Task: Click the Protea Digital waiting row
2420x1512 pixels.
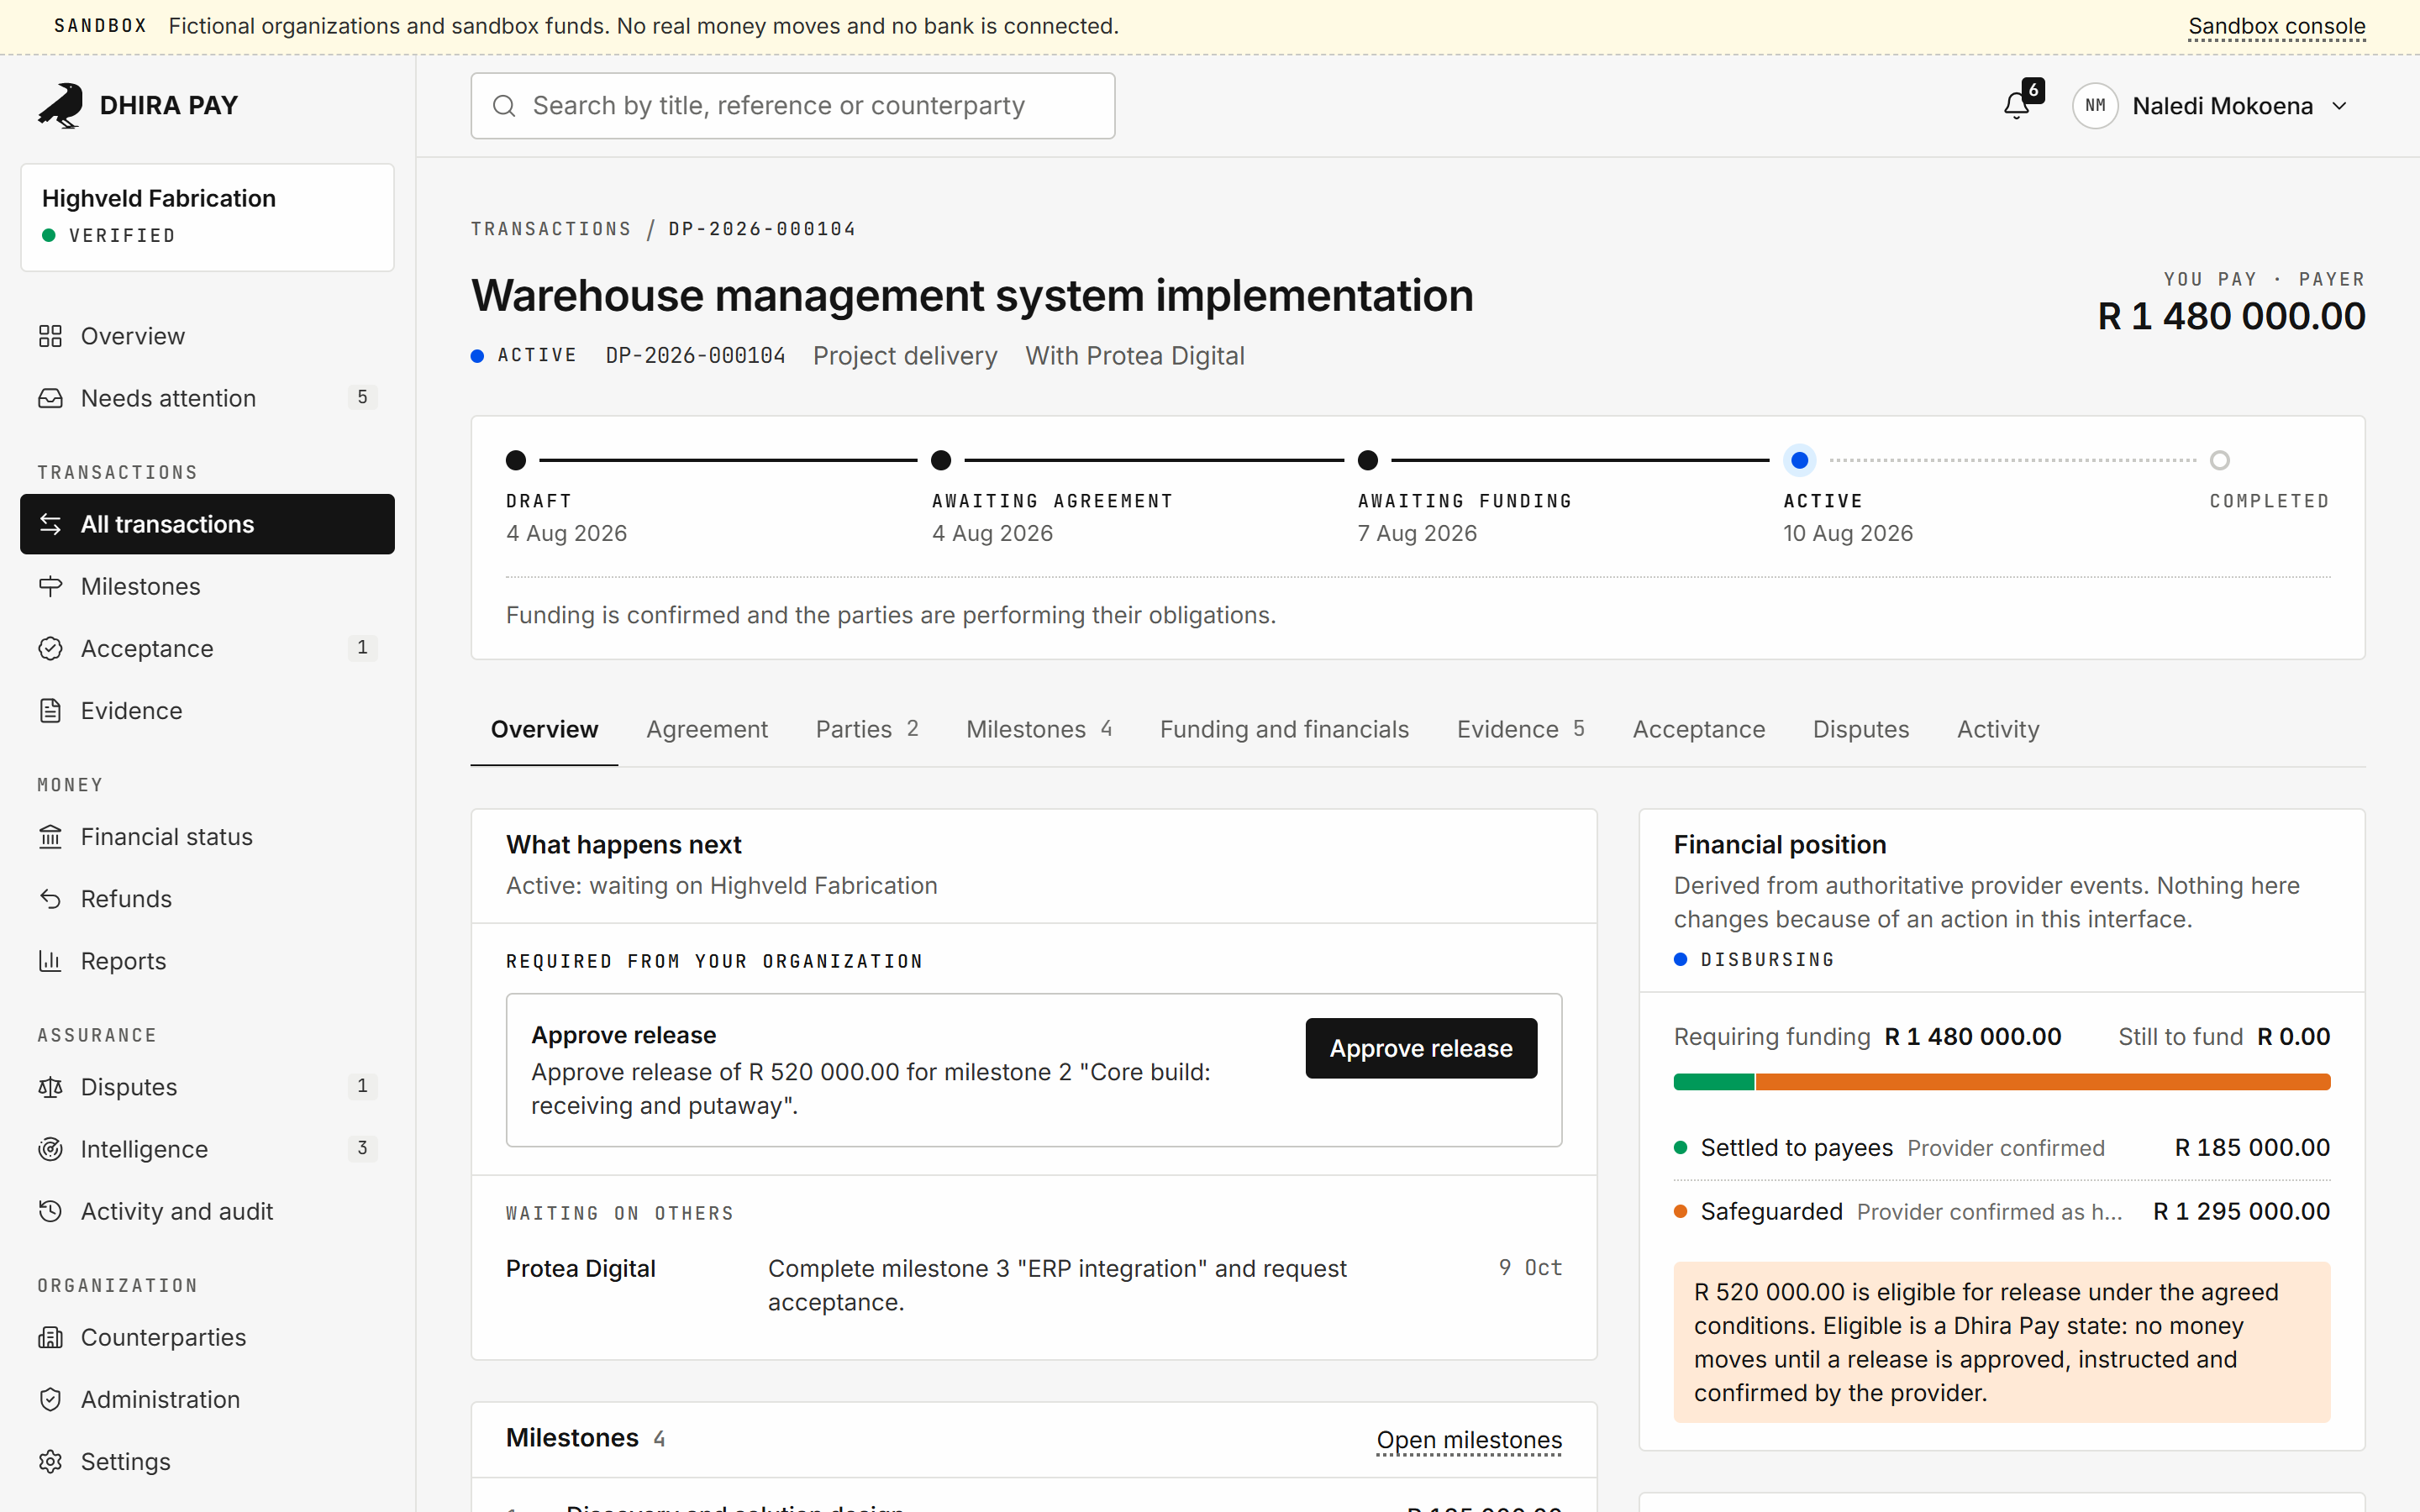Action: (x=1034, y=1285)
